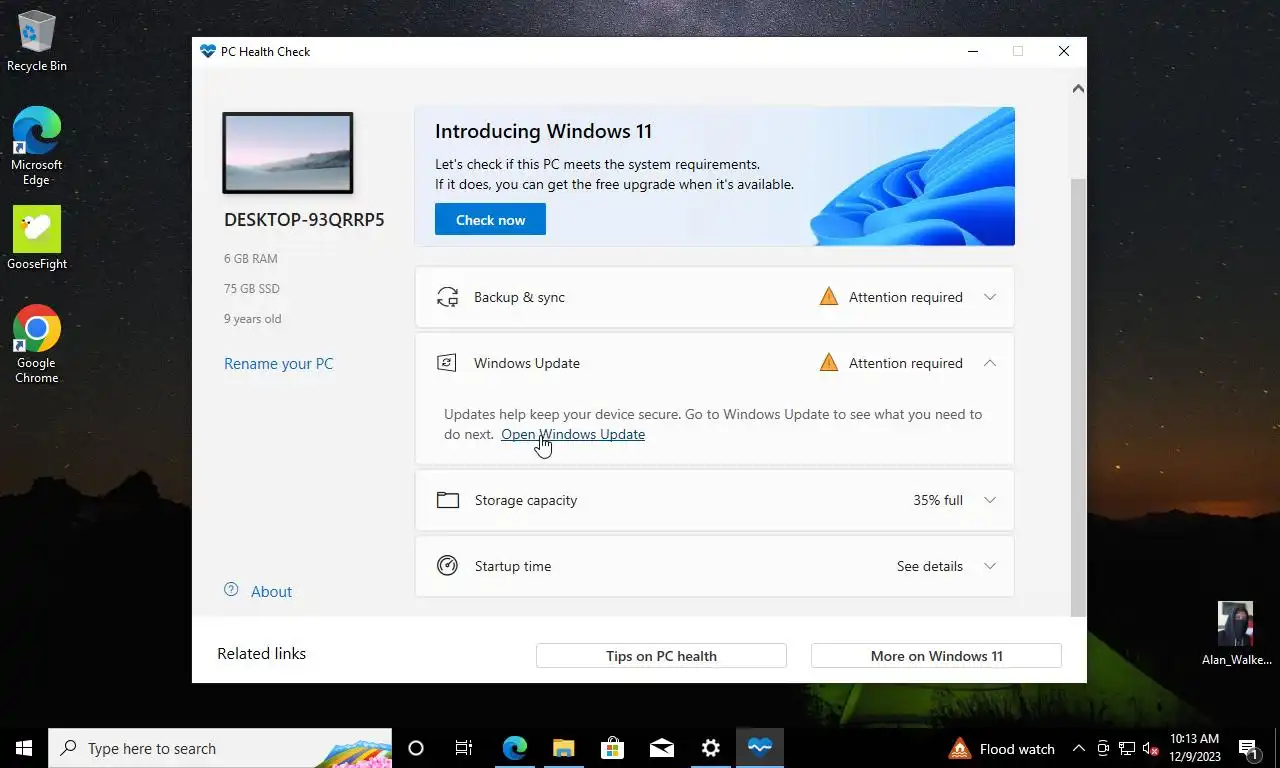Close the PC Health Check window
The height and width of the screenshot is (768, 1280).
point(1064,51)
